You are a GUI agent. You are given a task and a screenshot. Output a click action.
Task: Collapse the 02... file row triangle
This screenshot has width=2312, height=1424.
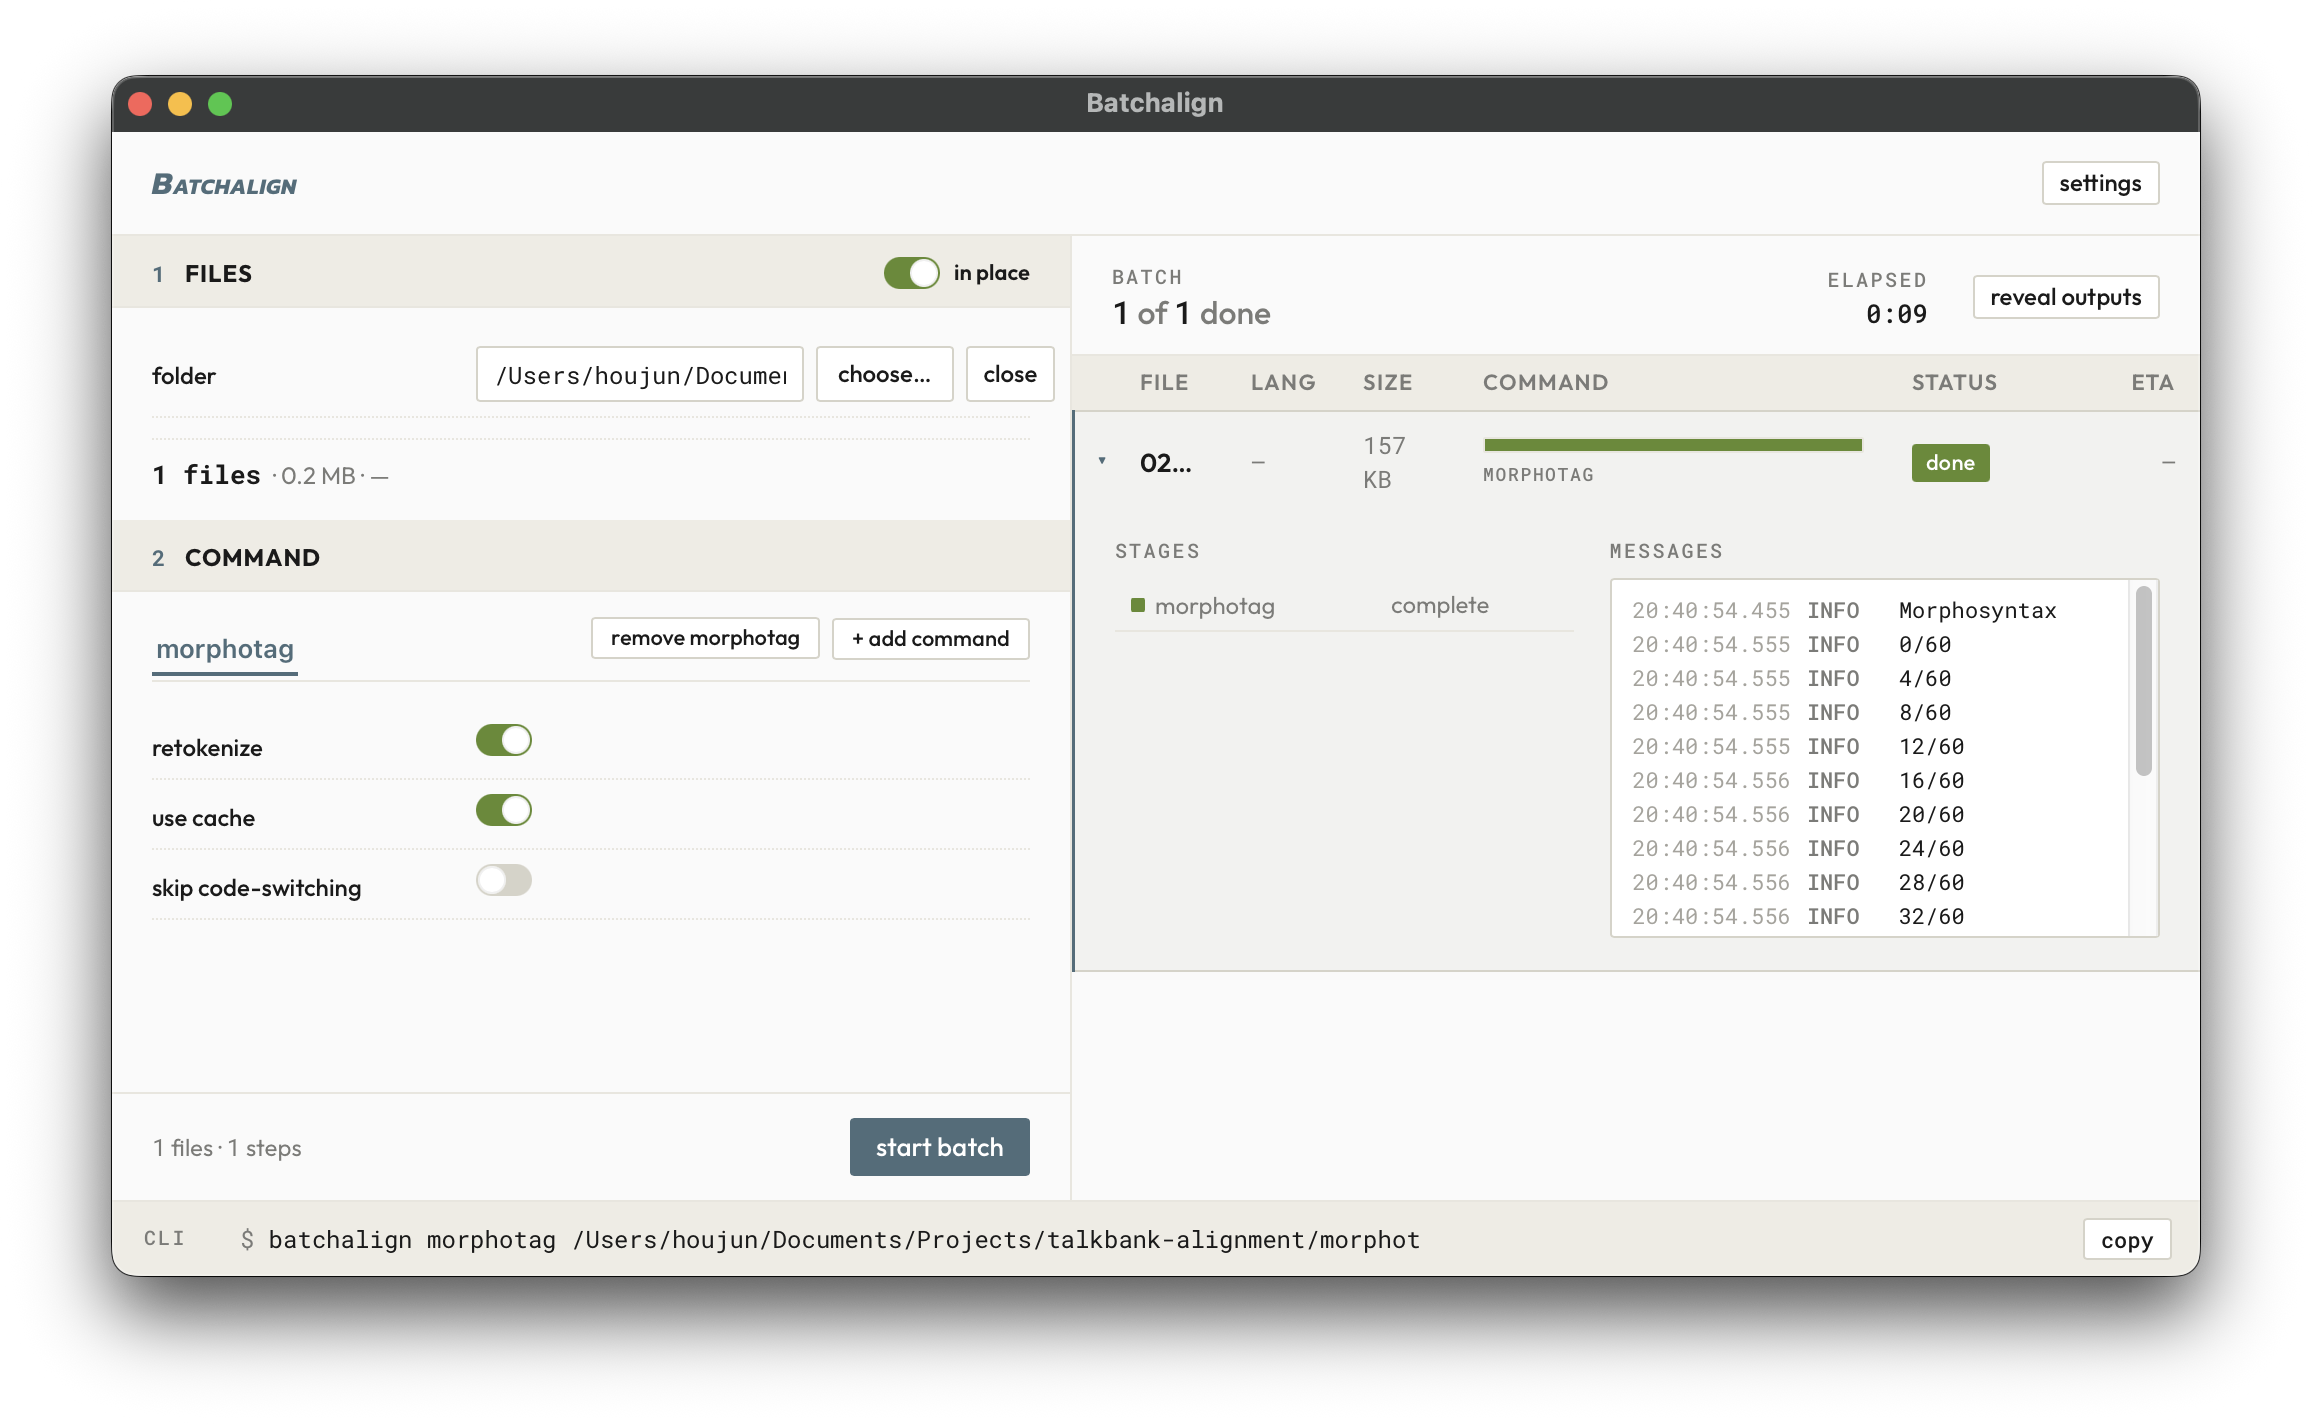point(1102,461)
